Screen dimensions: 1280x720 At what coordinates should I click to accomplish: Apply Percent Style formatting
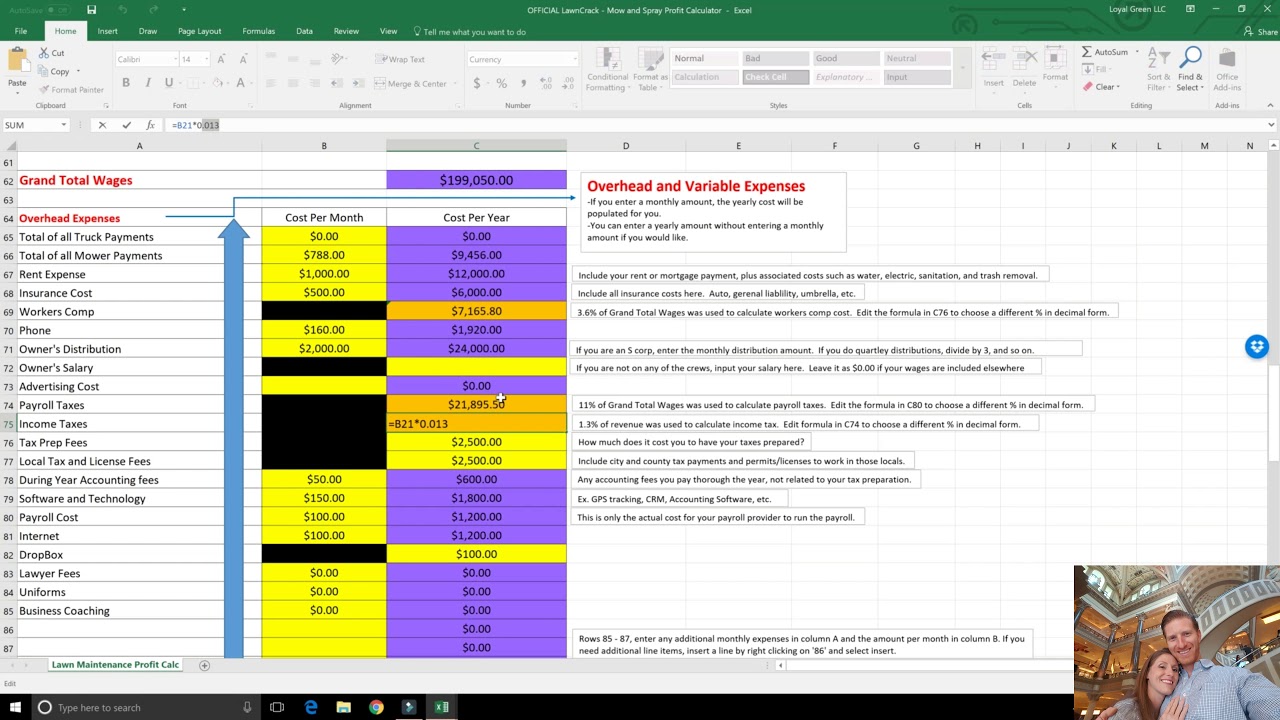pyautogui.click(x=501, y=83)
